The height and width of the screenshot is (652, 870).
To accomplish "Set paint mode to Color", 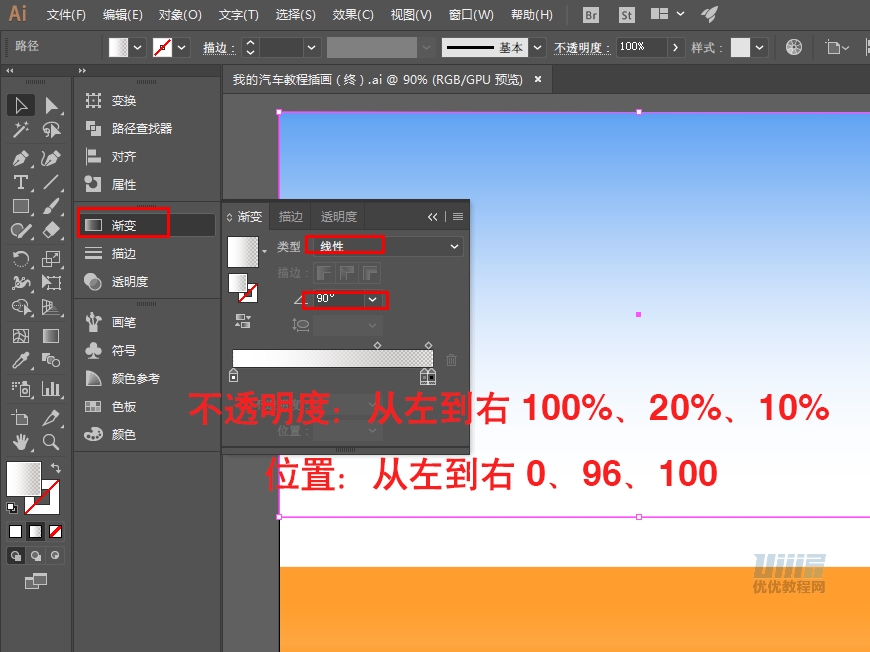I will [16, 532].
